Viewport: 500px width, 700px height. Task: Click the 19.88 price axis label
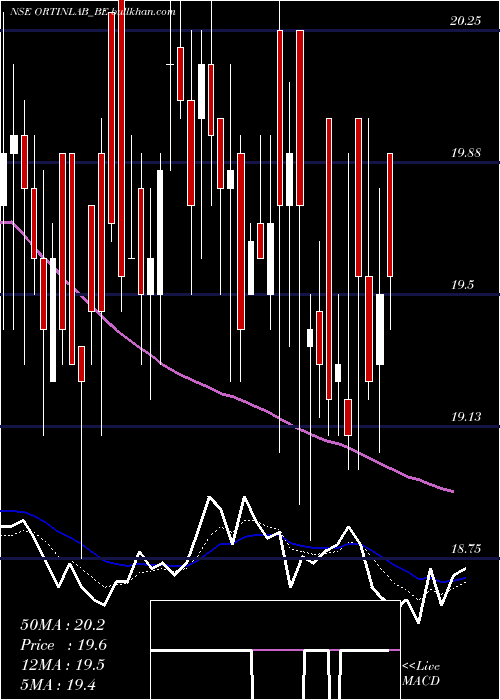pos(465,153)
